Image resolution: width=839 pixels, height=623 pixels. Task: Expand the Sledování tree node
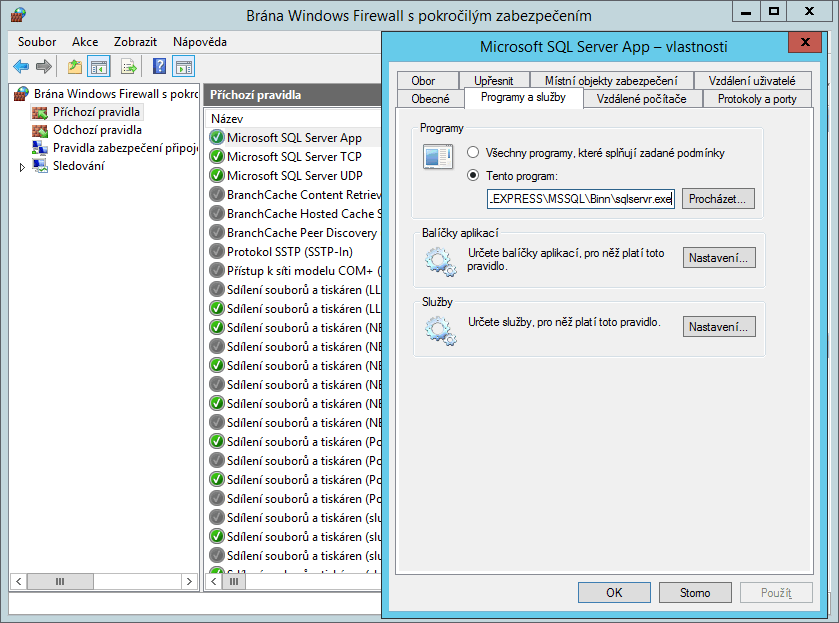click(23, 167)
